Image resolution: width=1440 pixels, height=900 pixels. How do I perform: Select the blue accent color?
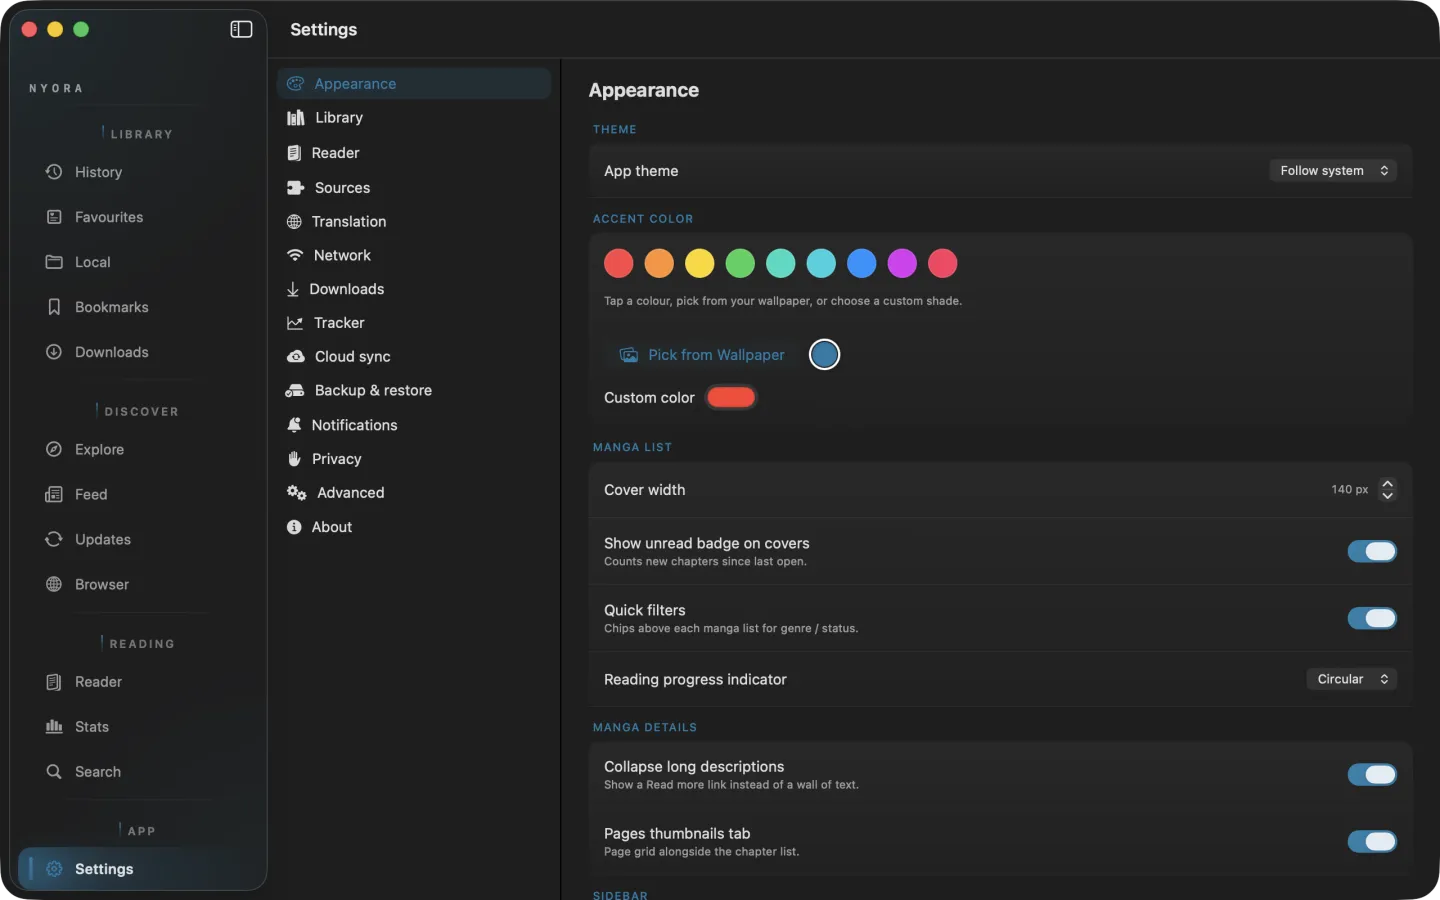pyautogui.click(x=862, y=264)
